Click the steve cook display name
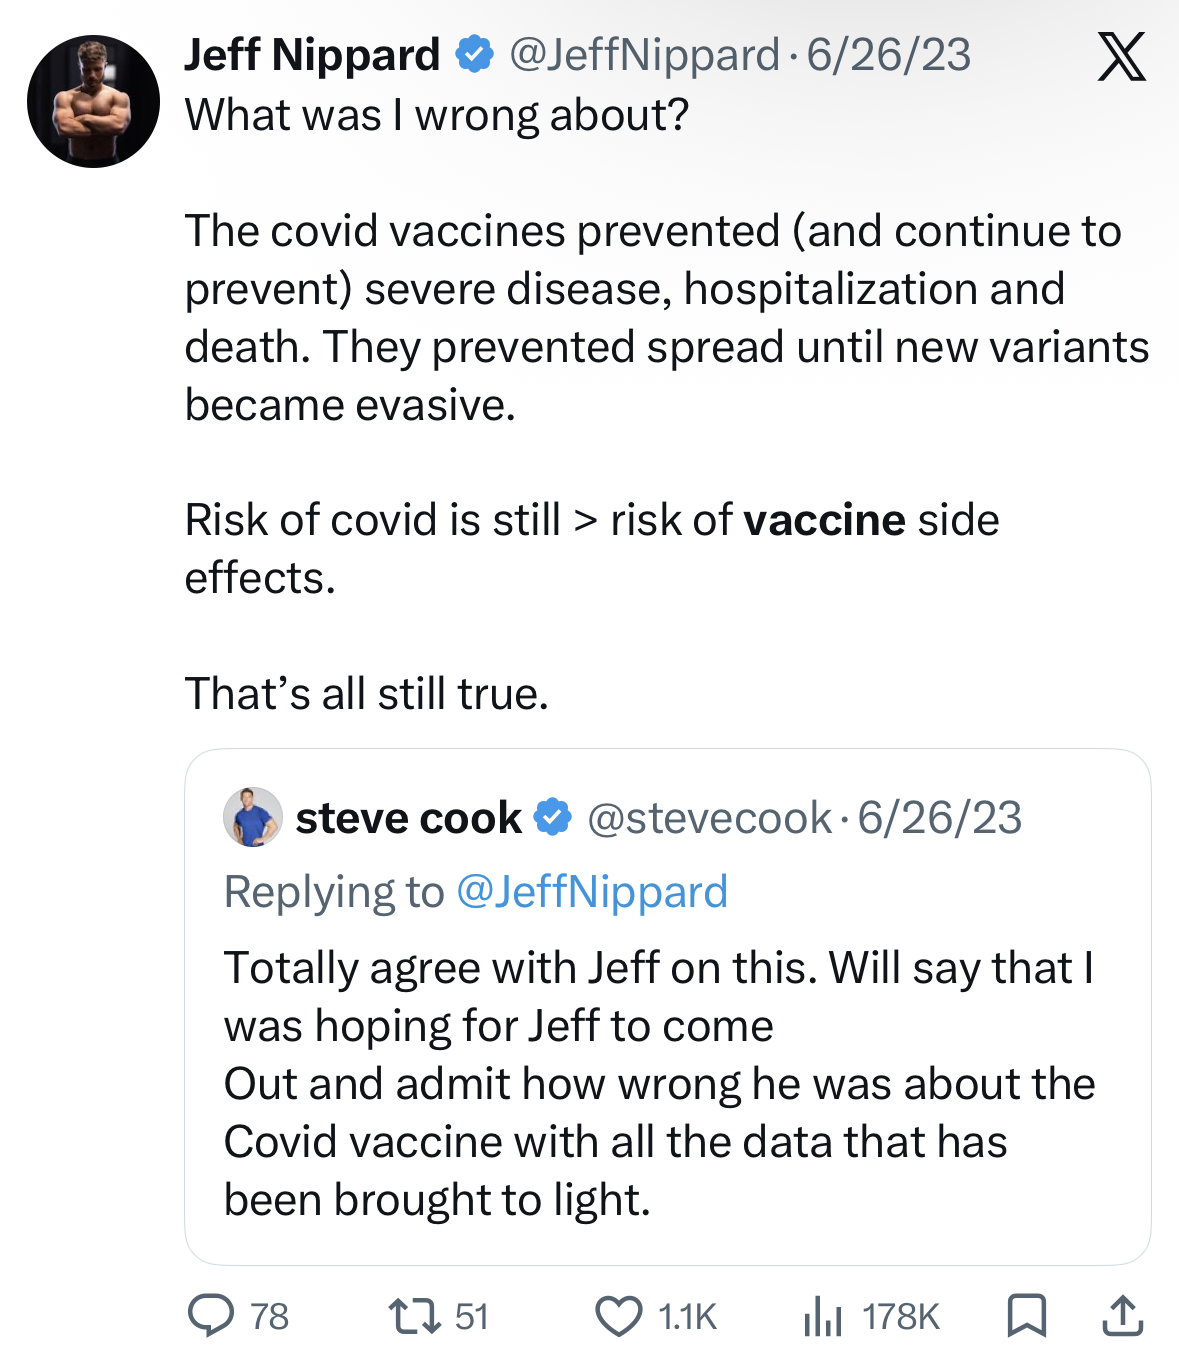This screenshot has width=1179, height=1359. [408, 818]
